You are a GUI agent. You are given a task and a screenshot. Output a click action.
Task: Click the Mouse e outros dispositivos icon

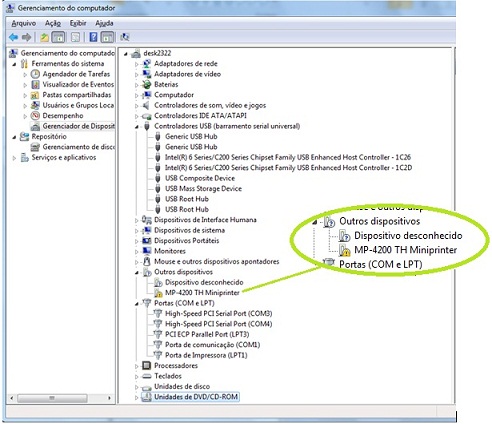(x=147, y=261)
